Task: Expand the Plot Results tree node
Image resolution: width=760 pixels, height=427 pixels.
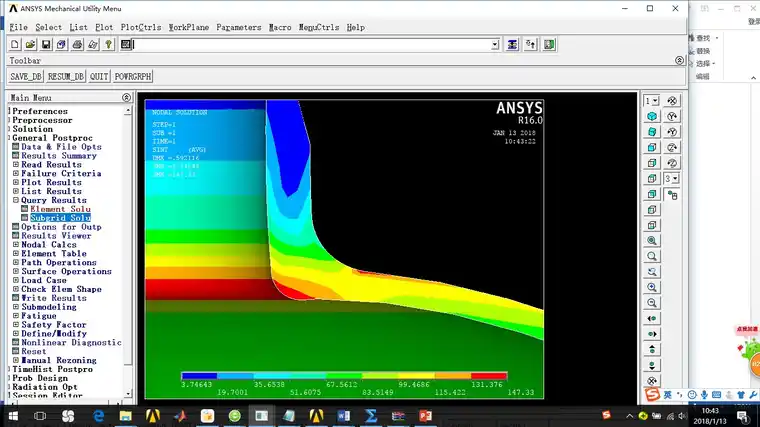Action: click(16, 182)
